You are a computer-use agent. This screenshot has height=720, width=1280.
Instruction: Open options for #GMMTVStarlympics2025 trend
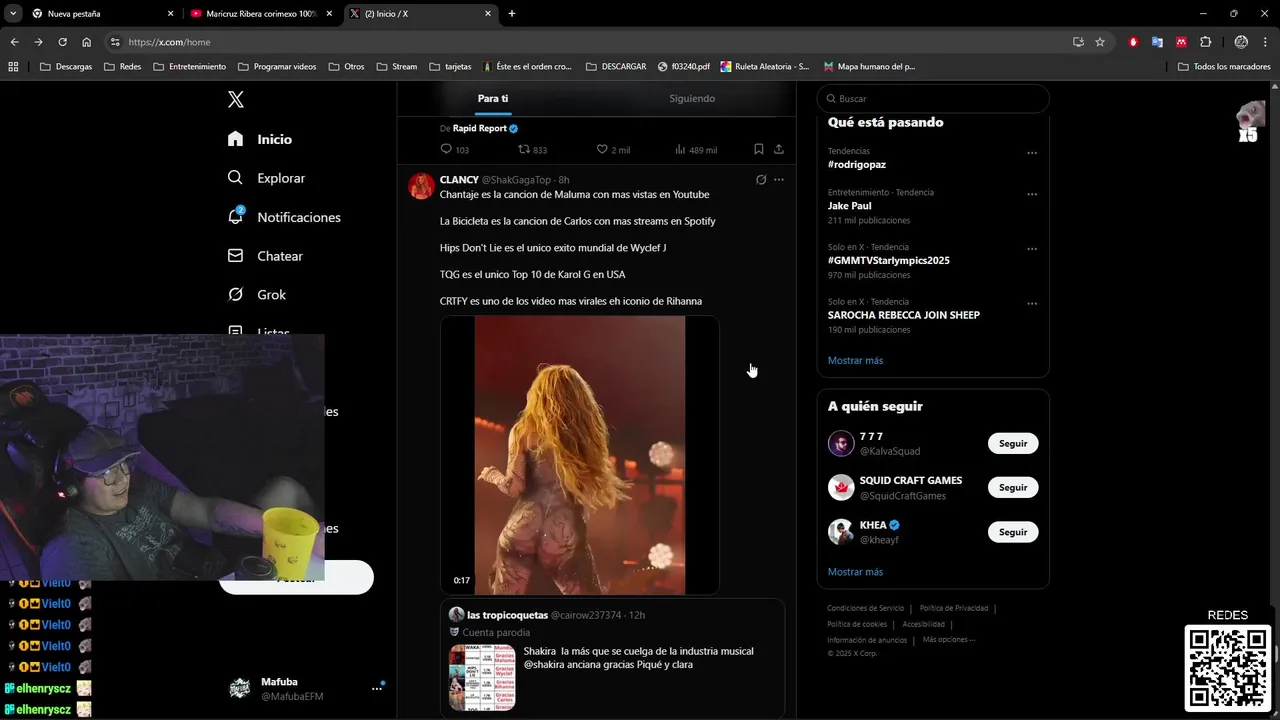(x=1032, y=249)
